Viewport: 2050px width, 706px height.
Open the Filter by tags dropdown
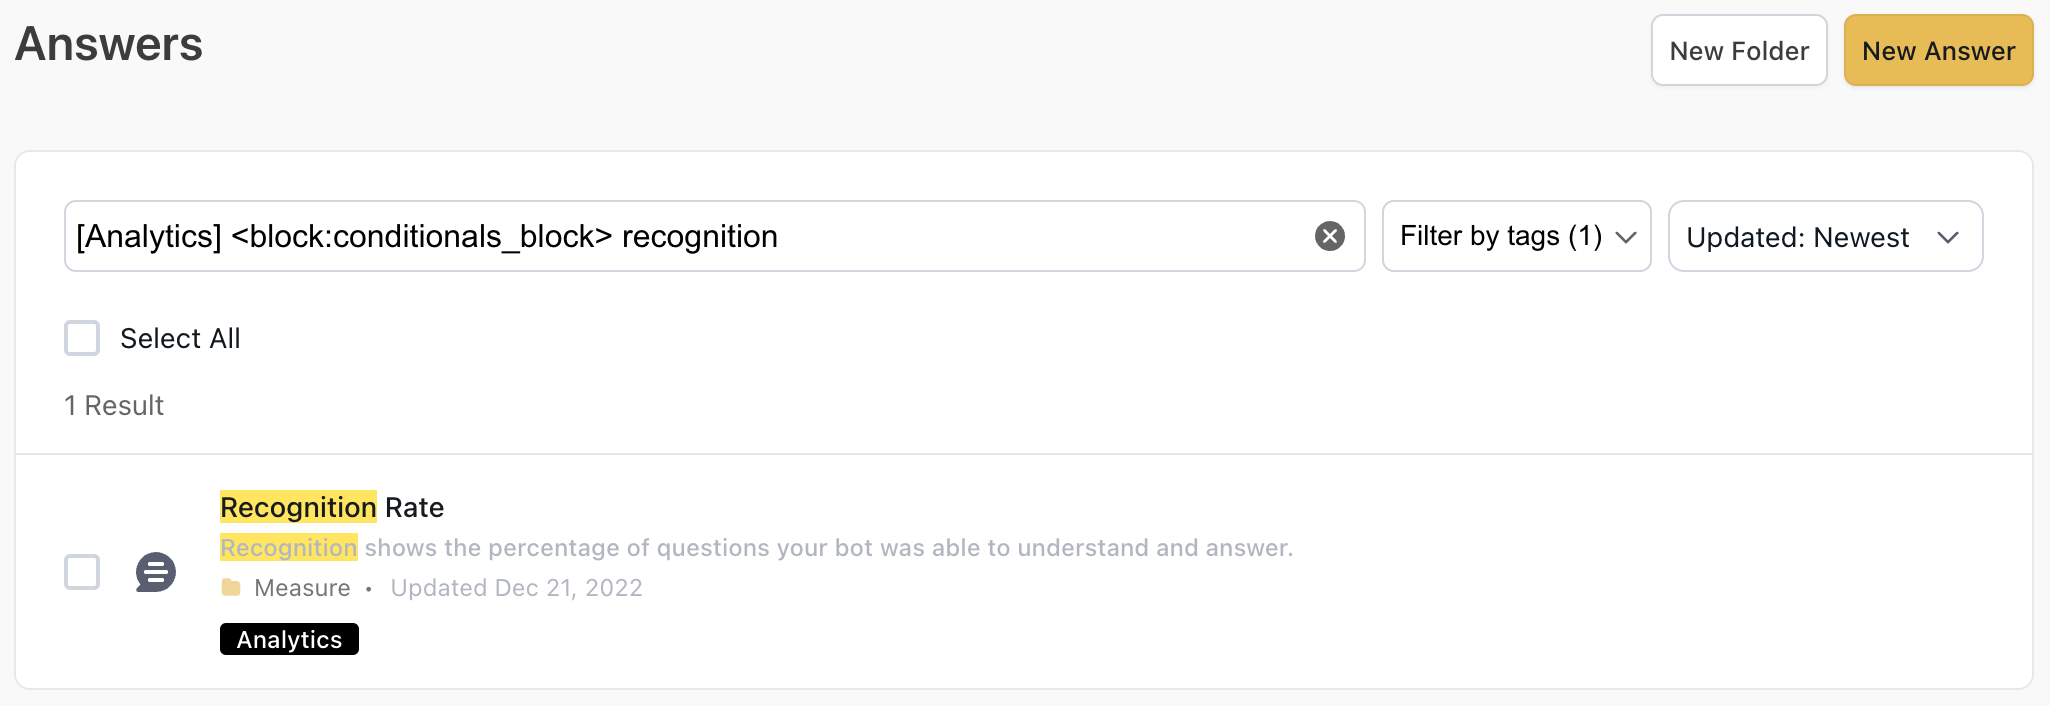1501,236
